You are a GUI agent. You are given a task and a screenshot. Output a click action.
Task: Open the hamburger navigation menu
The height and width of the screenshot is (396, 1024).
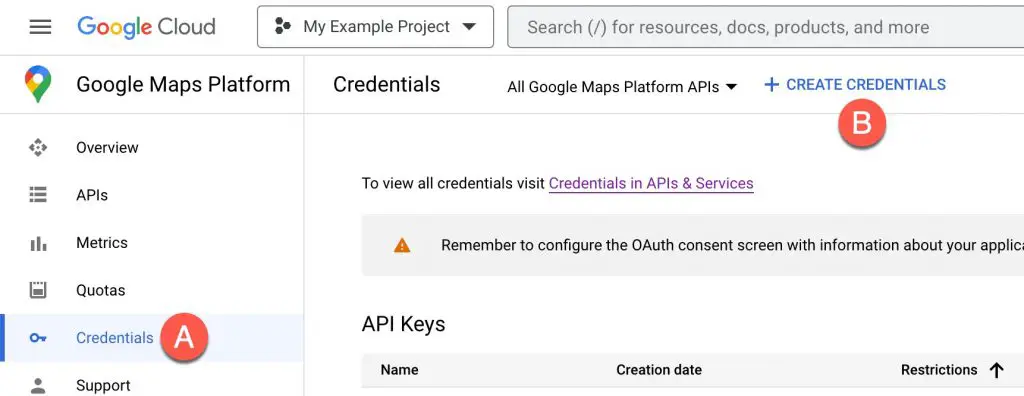coord(40,27)
